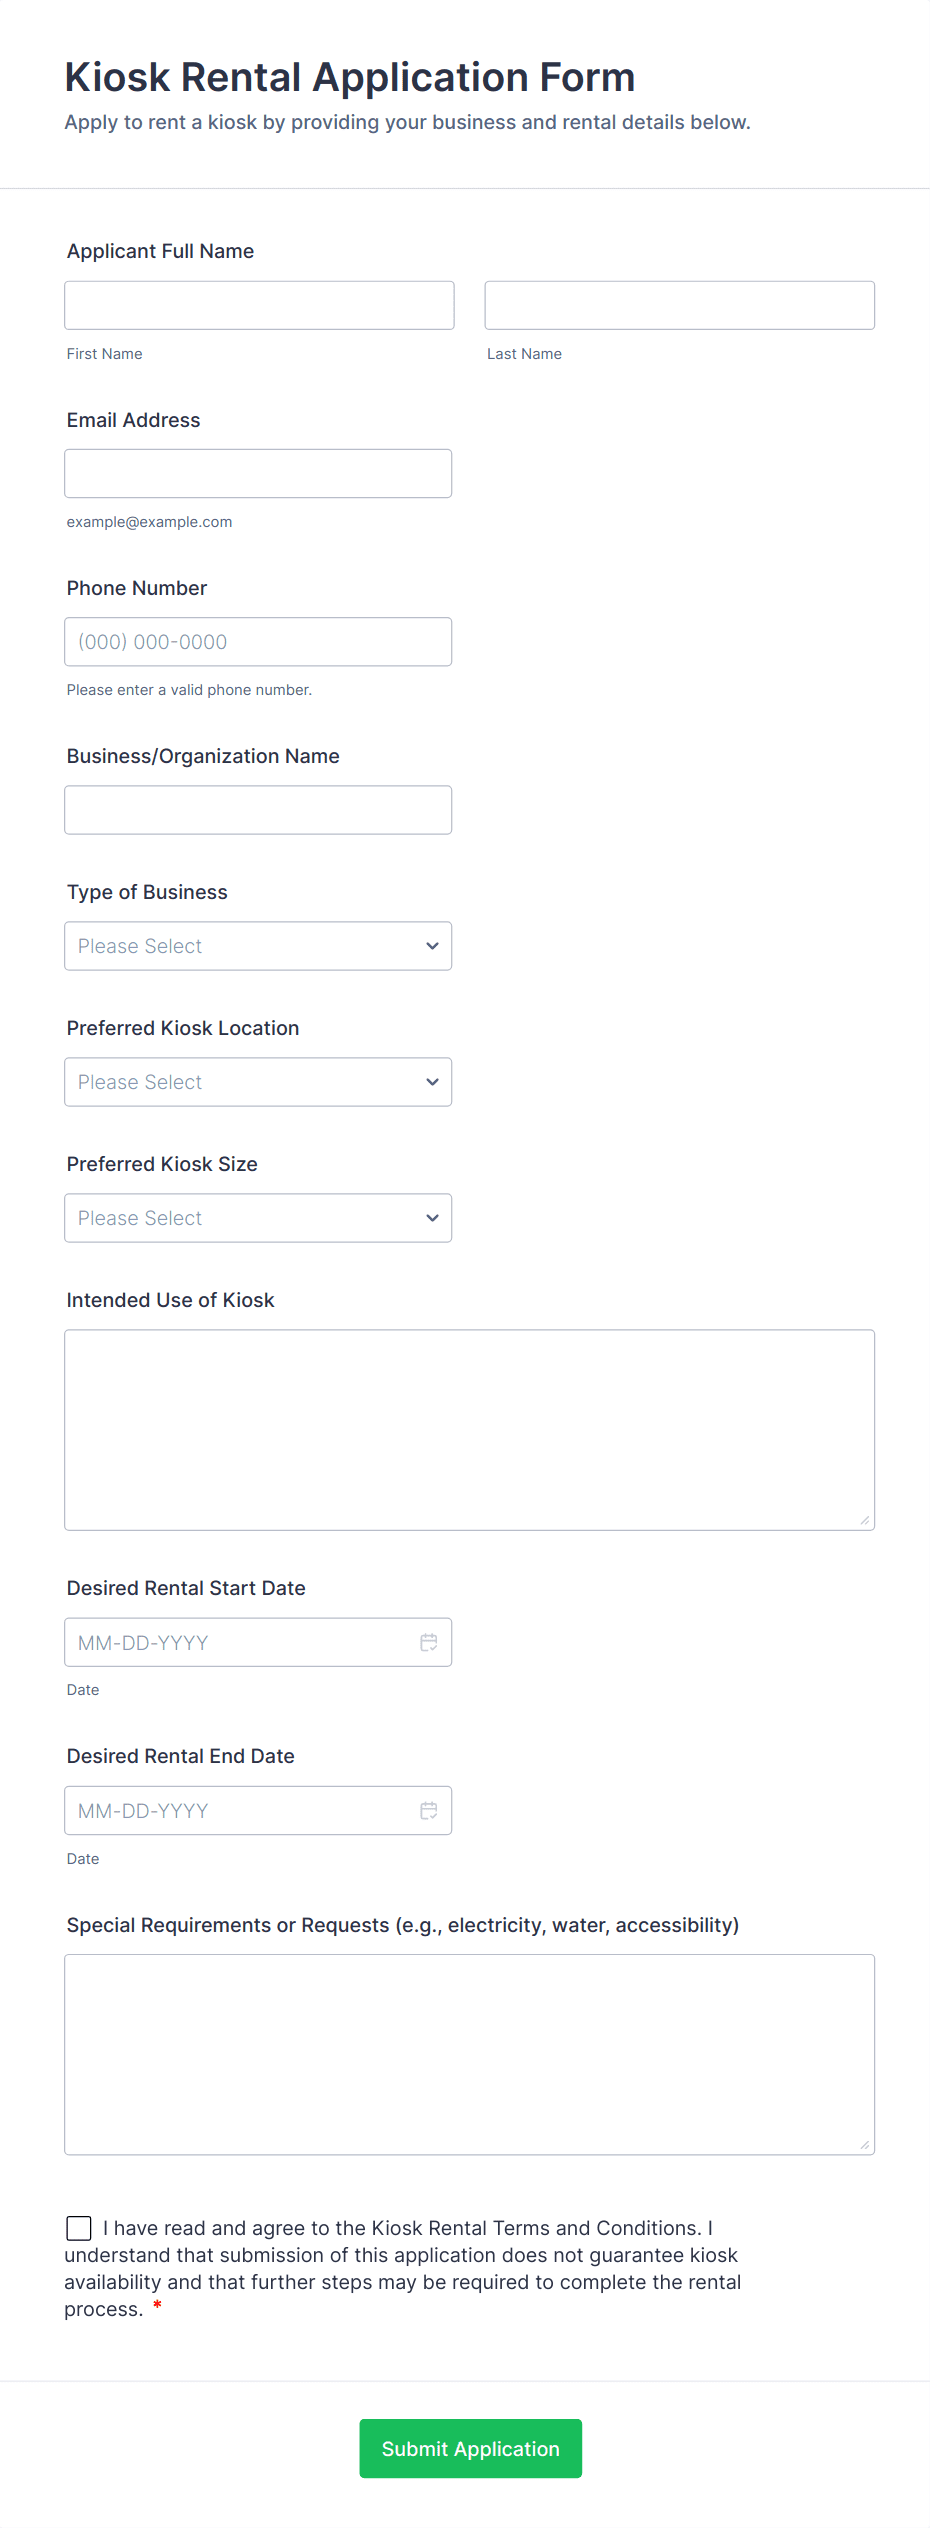The height and width of the screenshot is (2528, 930).
Task: Click the Kiosk Rental Application Form heading
Action: pos(350,77)
